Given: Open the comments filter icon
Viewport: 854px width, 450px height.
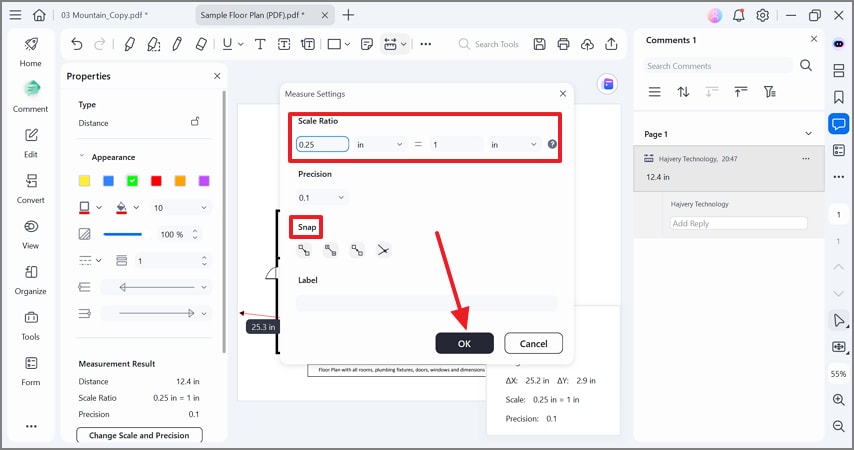Looking at the screenshot, I should [x=769, y=92].
